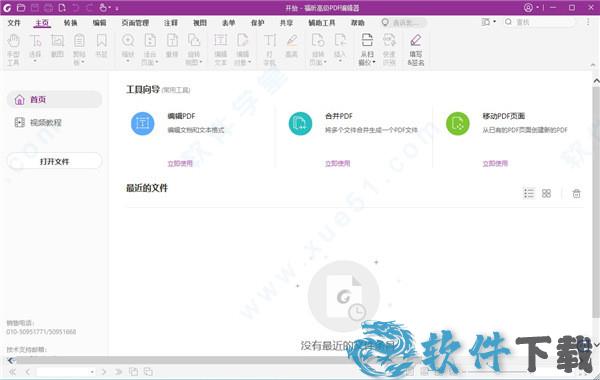Switch recent files to thumbnail grid view
The height and width of the screenshot is (380, 600).
pos(546,193)
